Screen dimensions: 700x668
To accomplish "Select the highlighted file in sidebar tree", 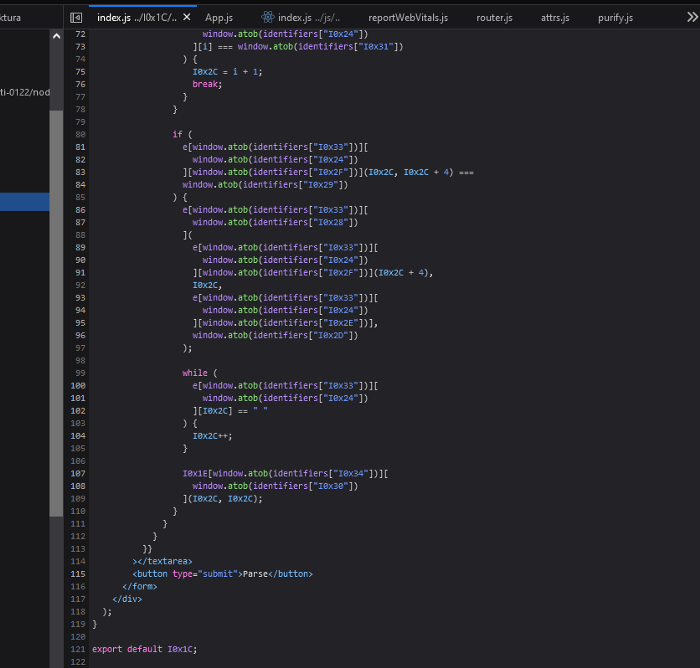I will 24,203.
